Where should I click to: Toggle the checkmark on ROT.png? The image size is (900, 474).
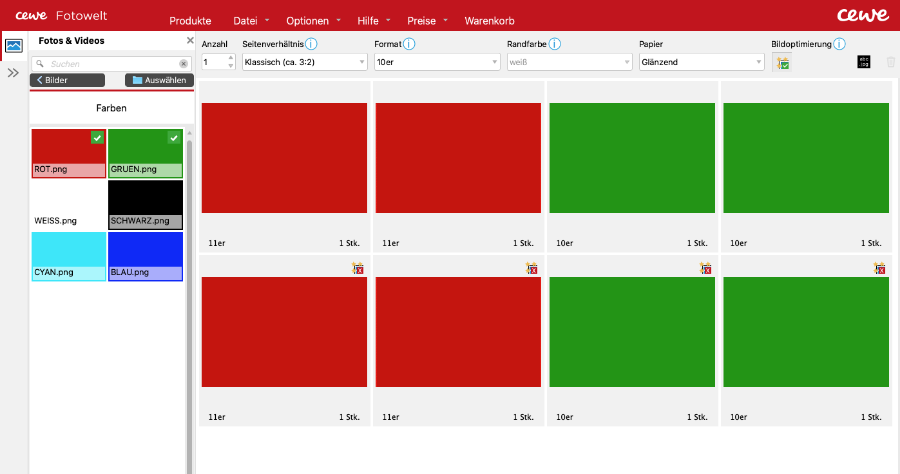[x=97, y=138]
